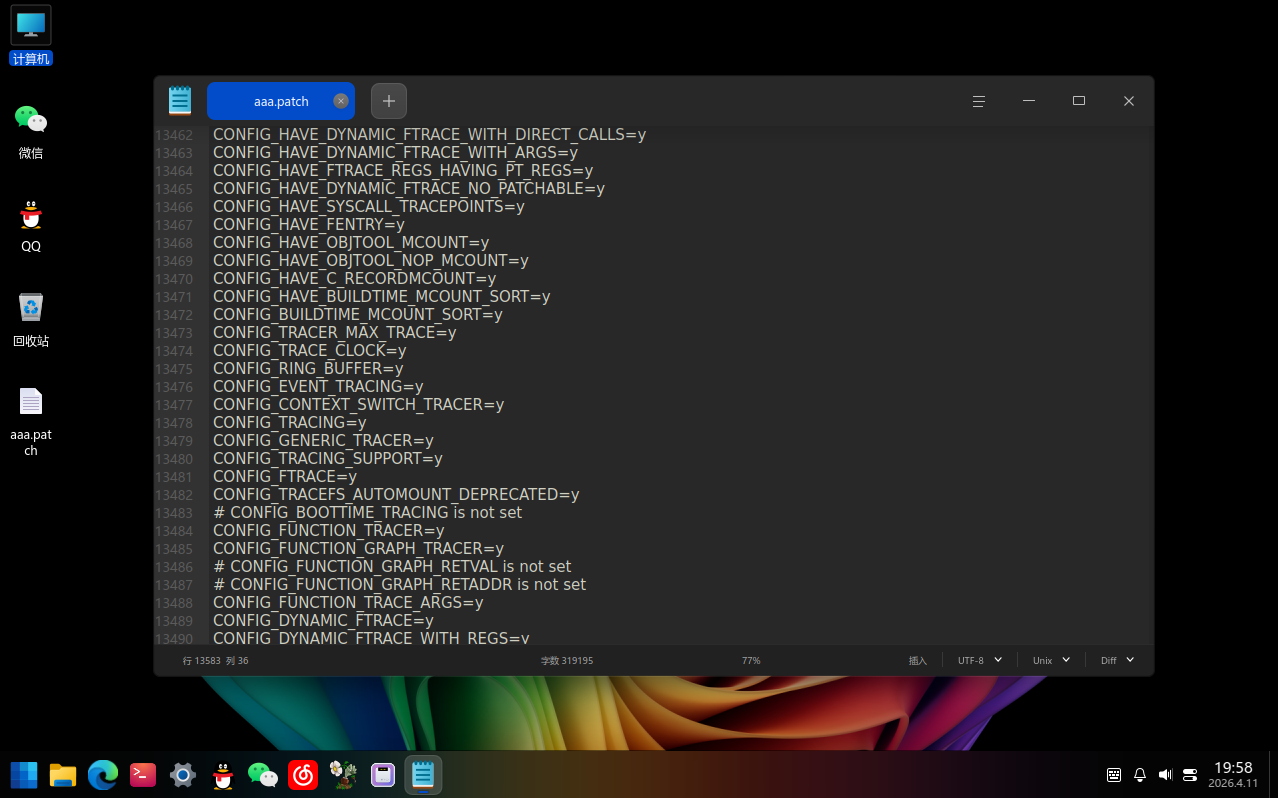Click line CONFIG_FTRACE=y in the editor
1278x798 pixels.
pos(285,477)
